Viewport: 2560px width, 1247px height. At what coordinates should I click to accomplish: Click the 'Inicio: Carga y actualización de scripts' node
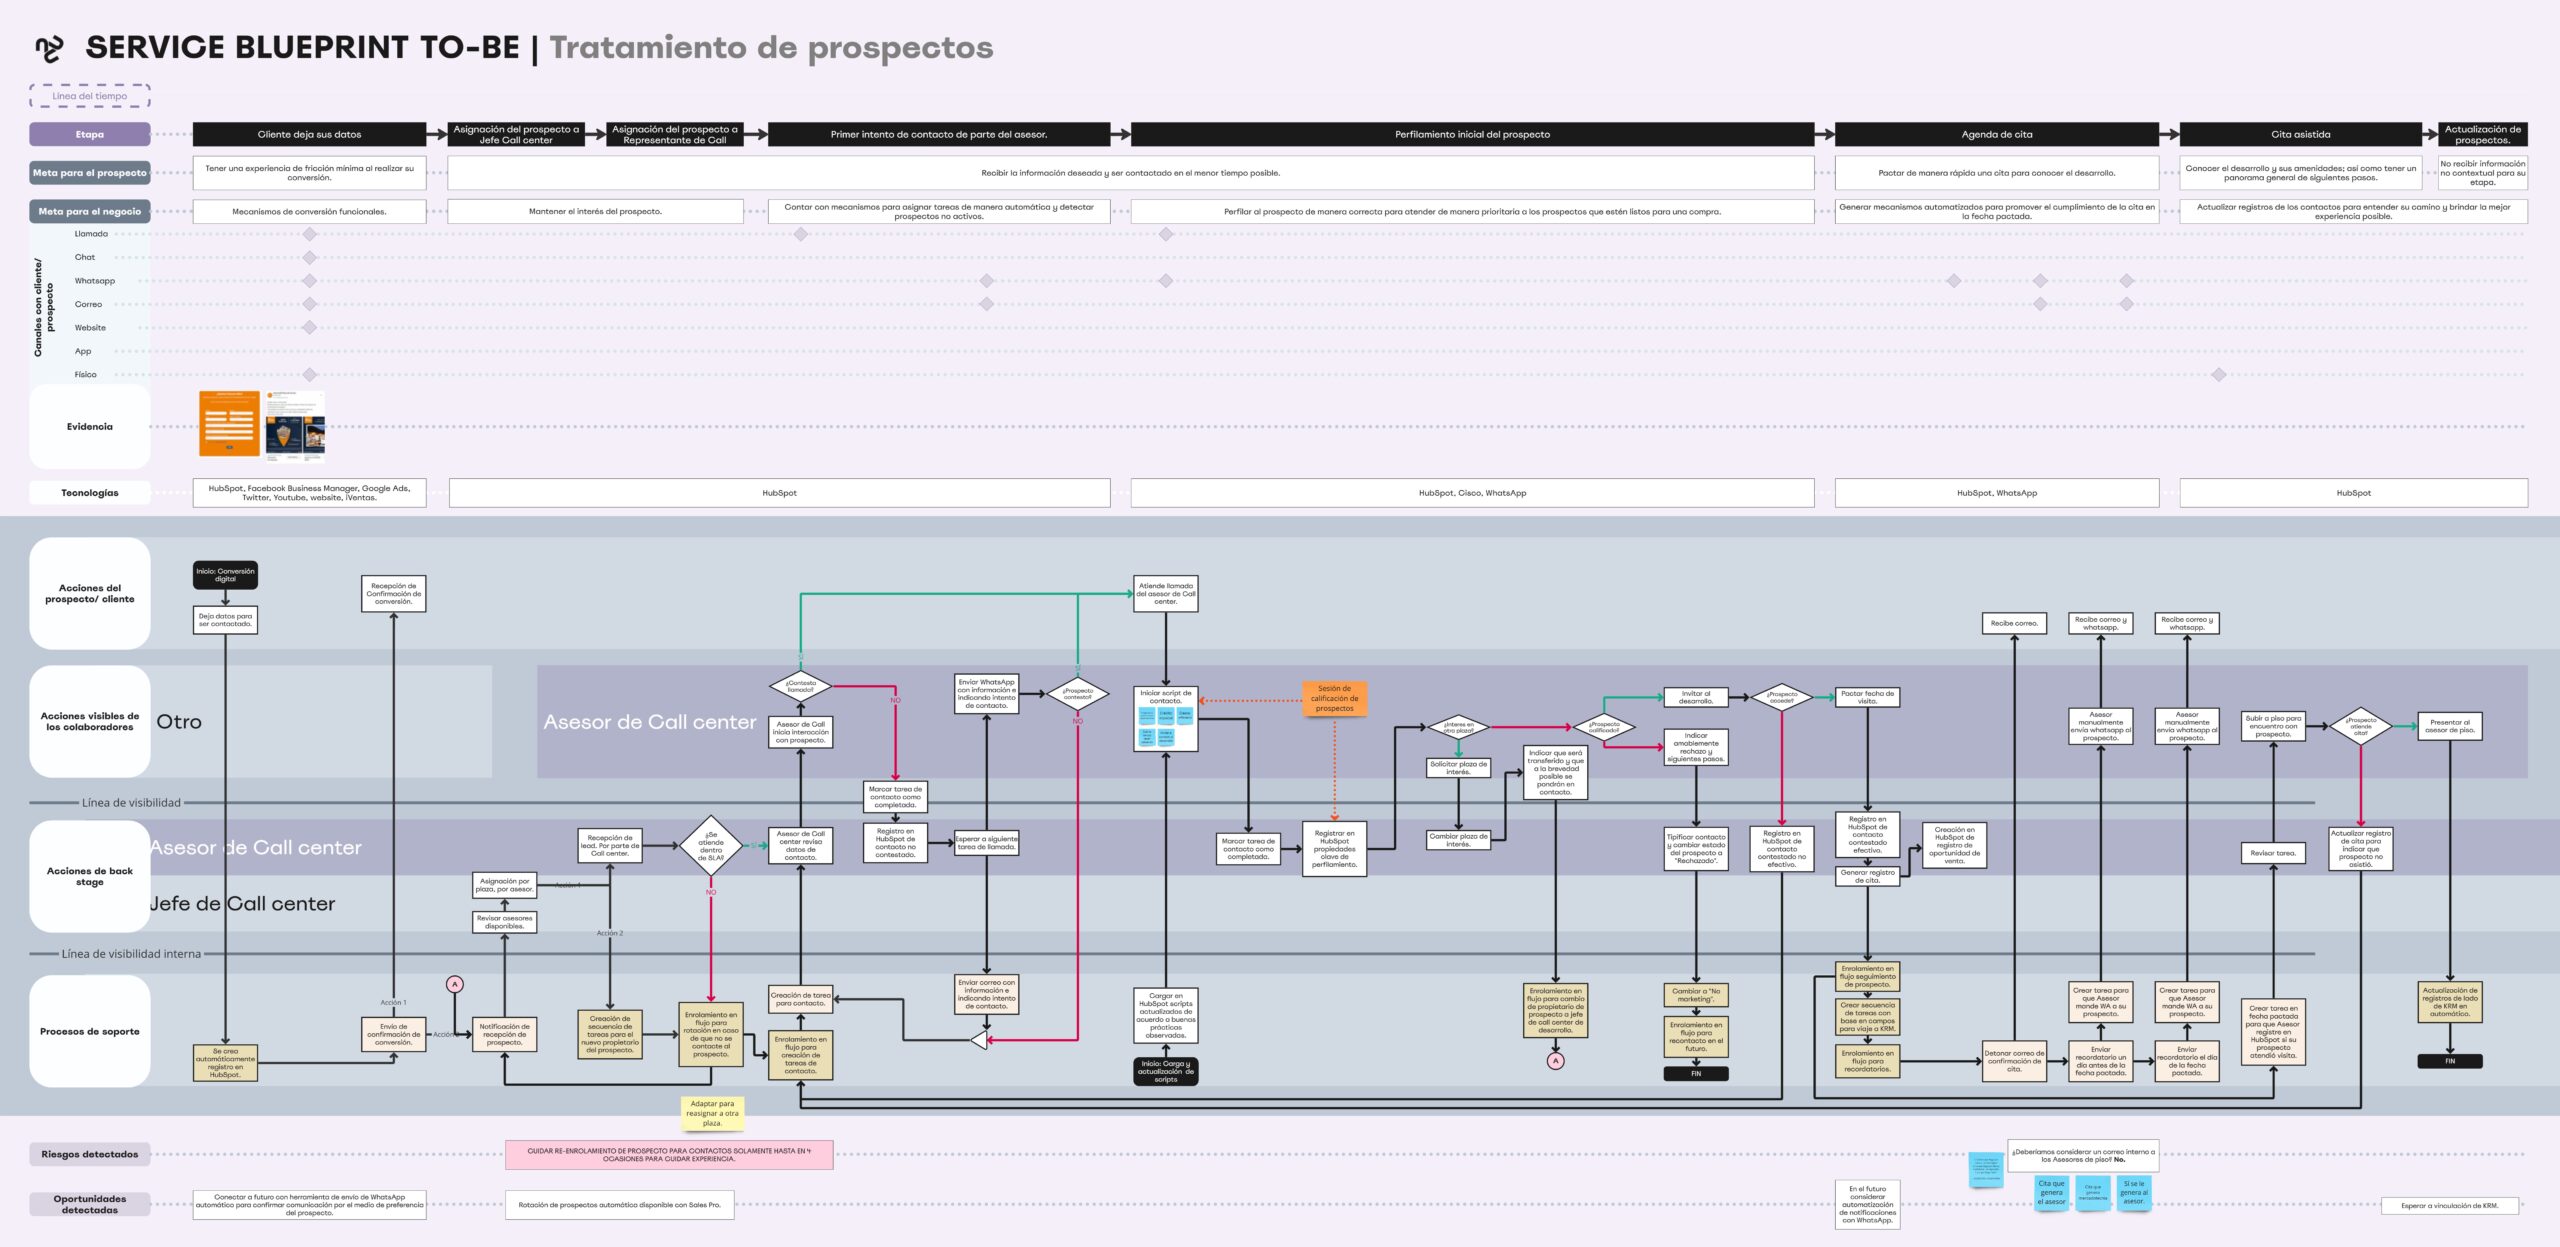coord(1165,1071)
